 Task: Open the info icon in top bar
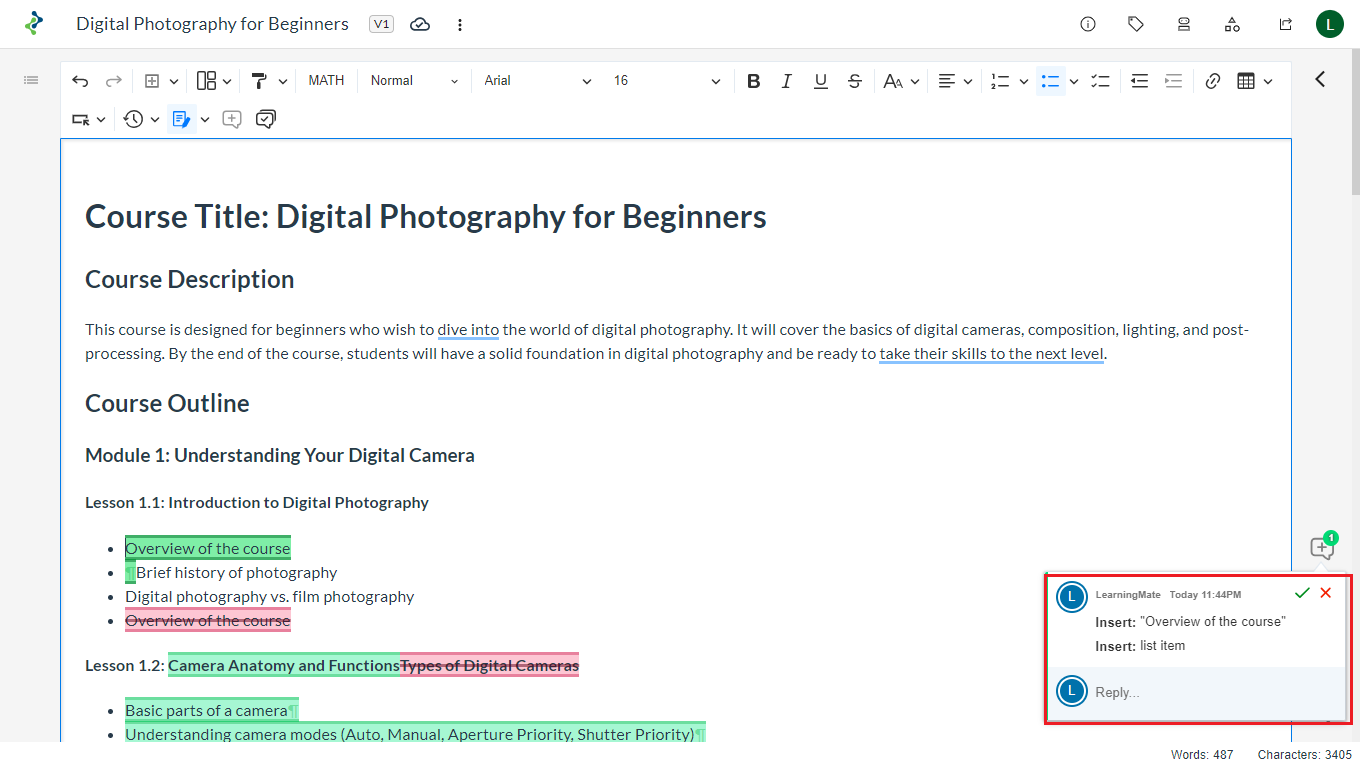(x=1088, y=24)
